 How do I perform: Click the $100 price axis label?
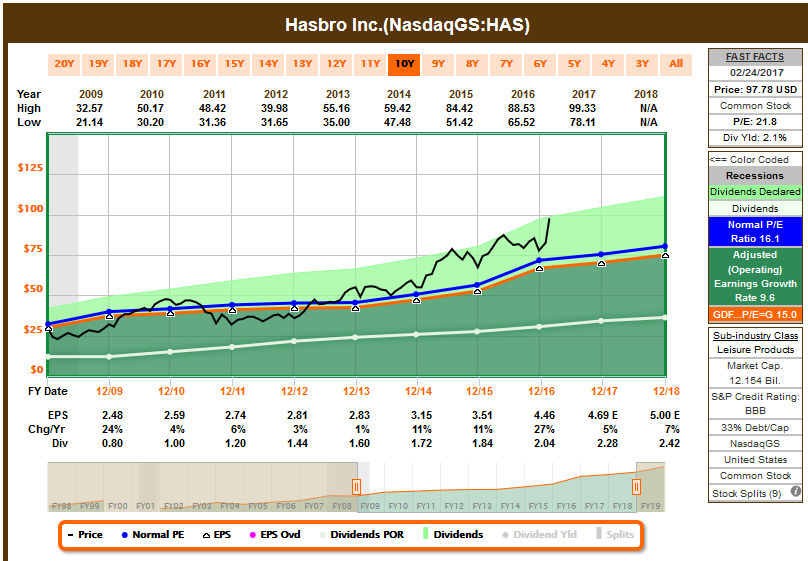point(30,209)
